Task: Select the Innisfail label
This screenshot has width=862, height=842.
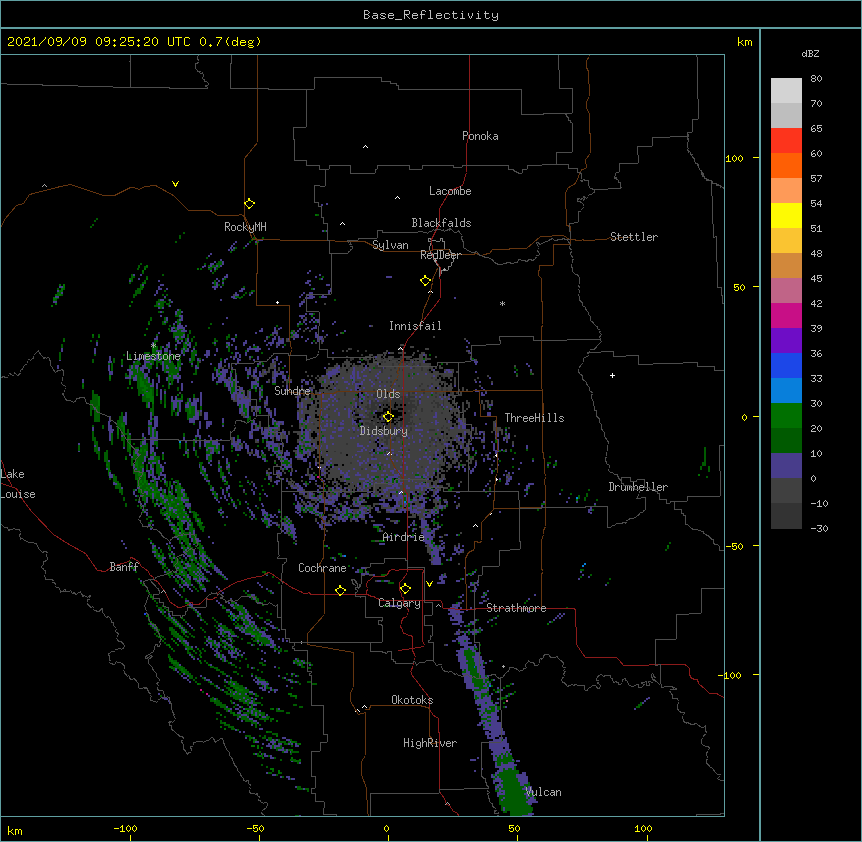Action: coord(415,326)
